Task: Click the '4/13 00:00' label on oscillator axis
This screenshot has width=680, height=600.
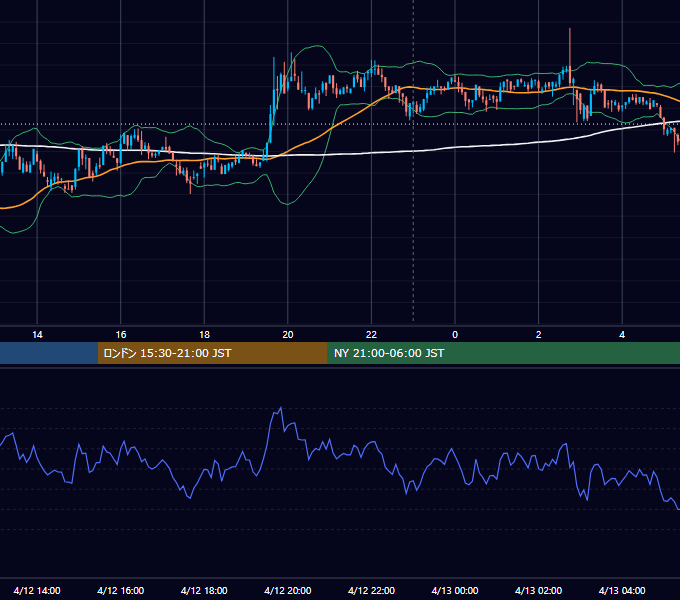Action: tap(455, 590)
